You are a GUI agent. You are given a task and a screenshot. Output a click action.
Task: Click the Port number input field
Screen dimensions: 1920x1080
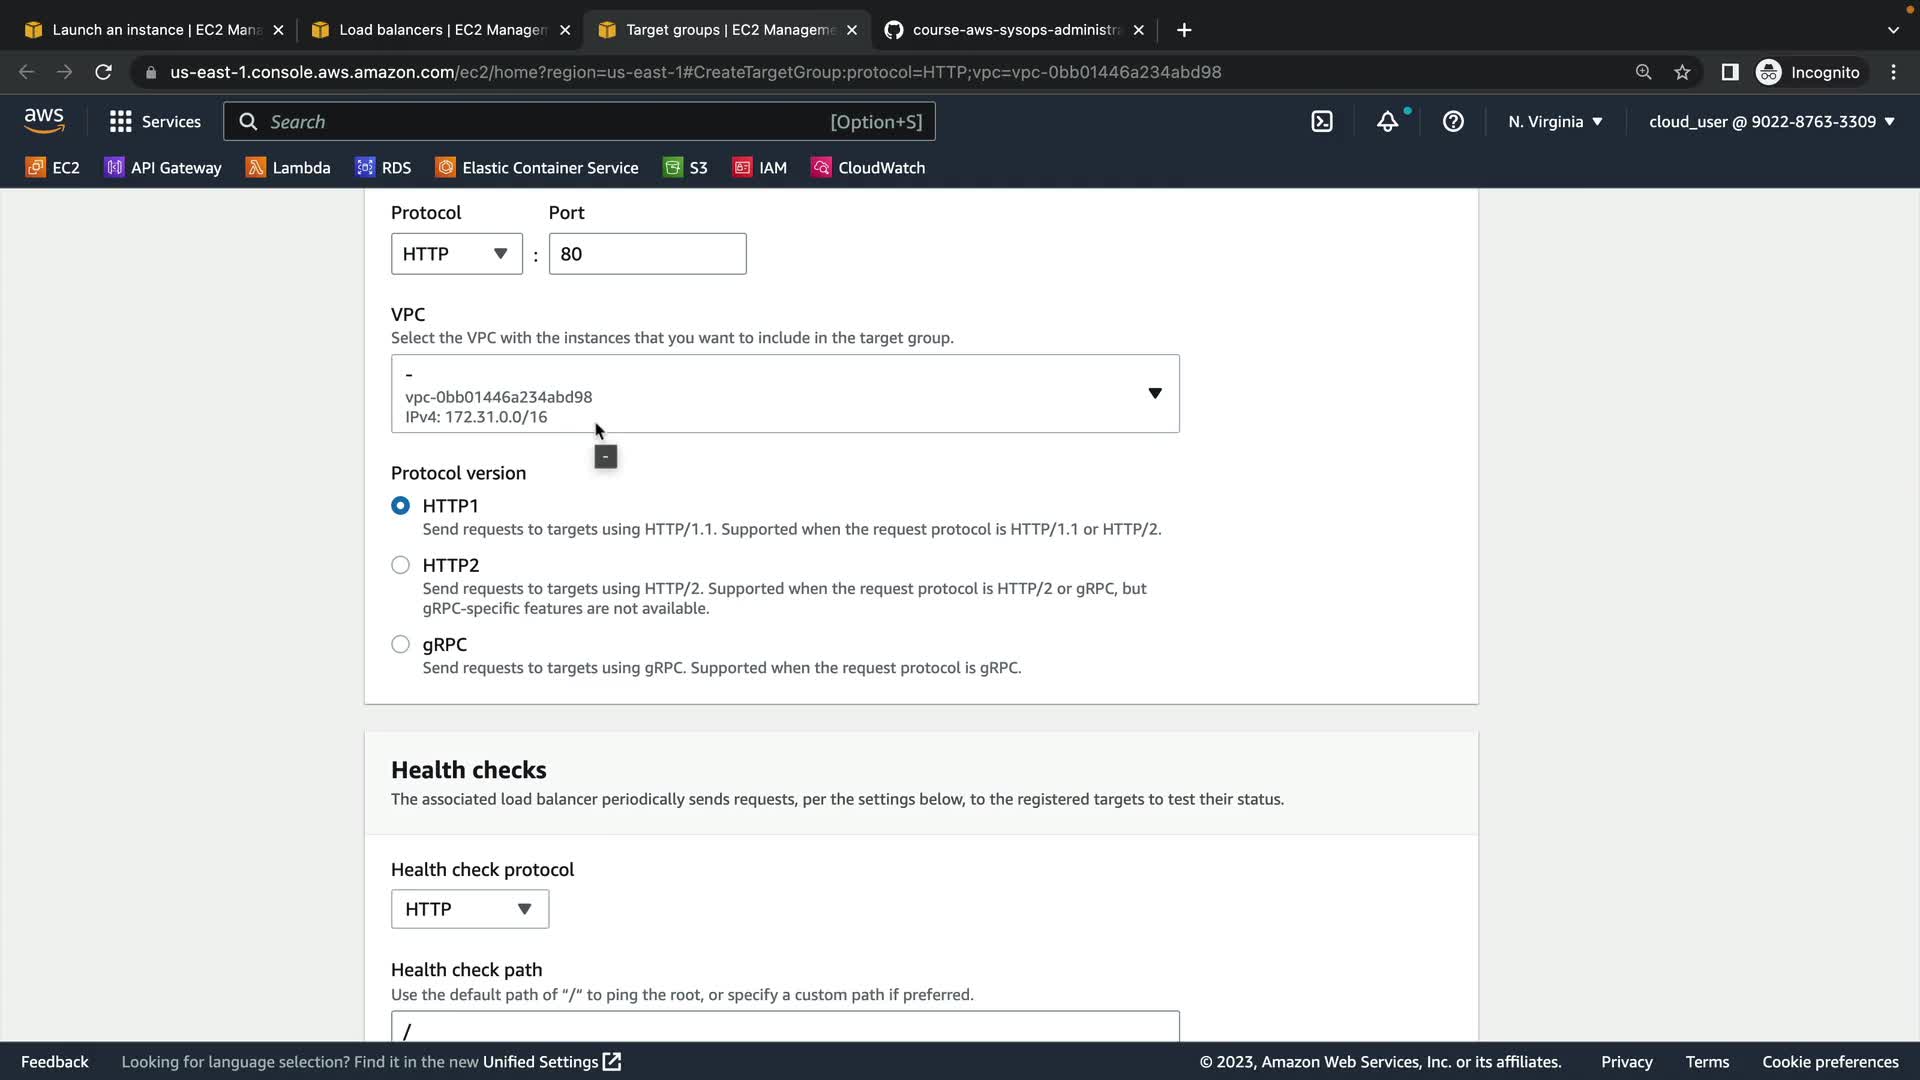[647, 254]
